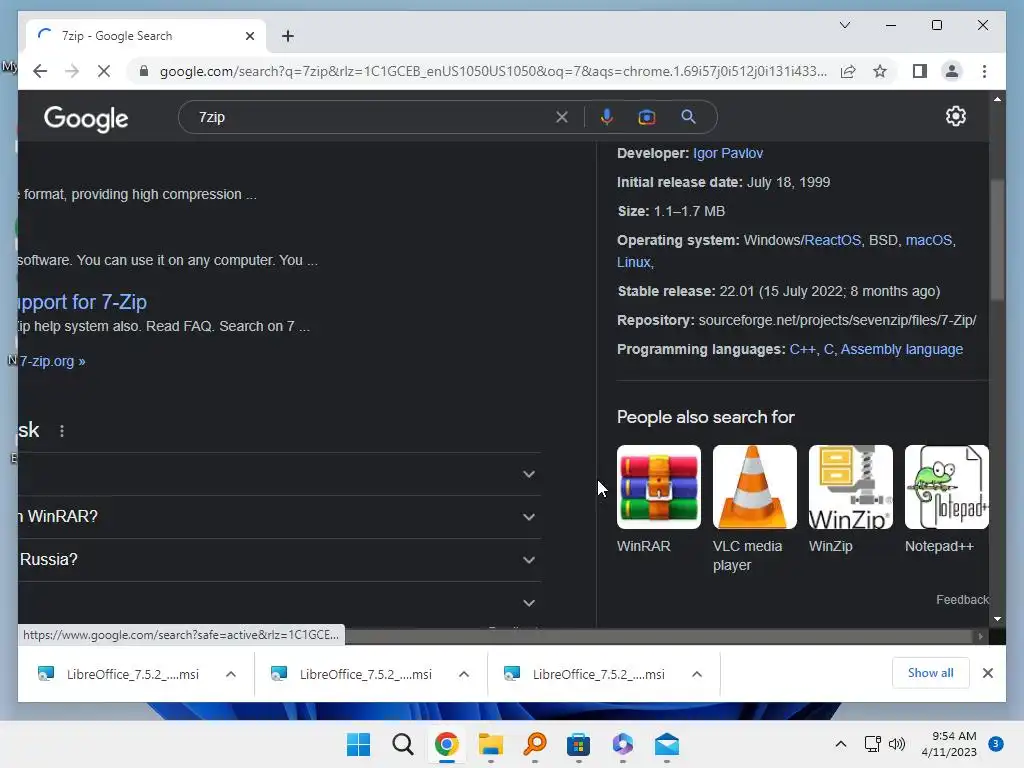This screenshot has height=768, width=1024.
Task: Stop the page loading with the X button
Action: 104,71
